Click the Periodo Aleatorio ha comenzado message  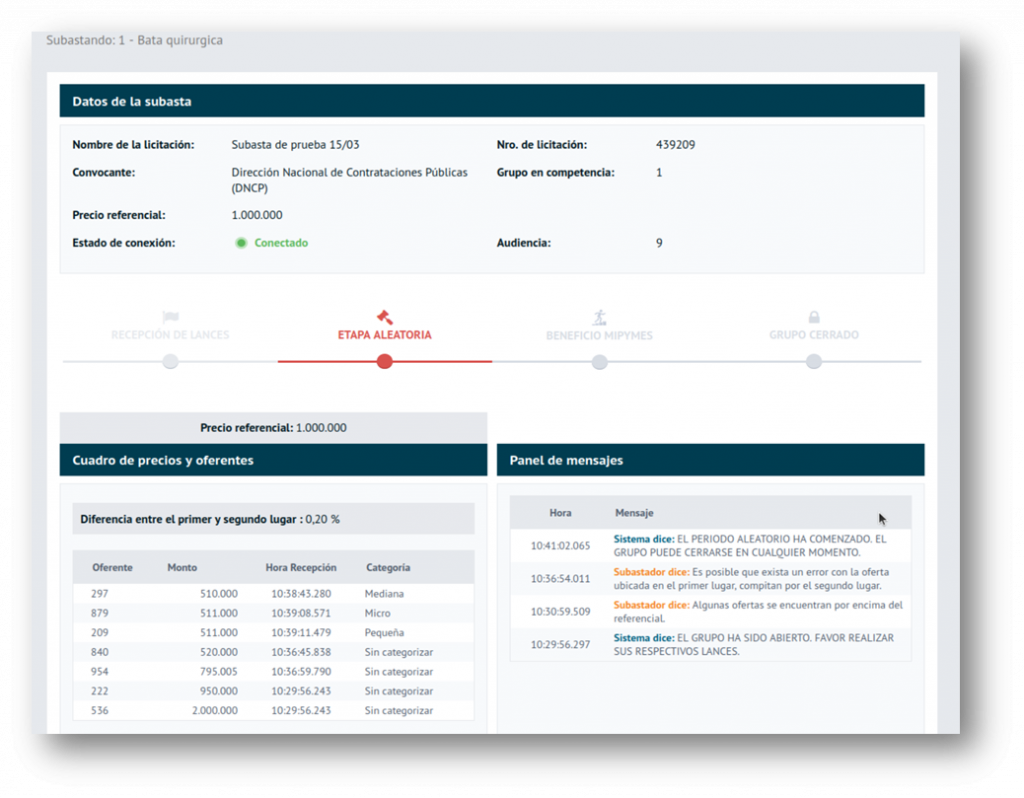pos(750,546)
